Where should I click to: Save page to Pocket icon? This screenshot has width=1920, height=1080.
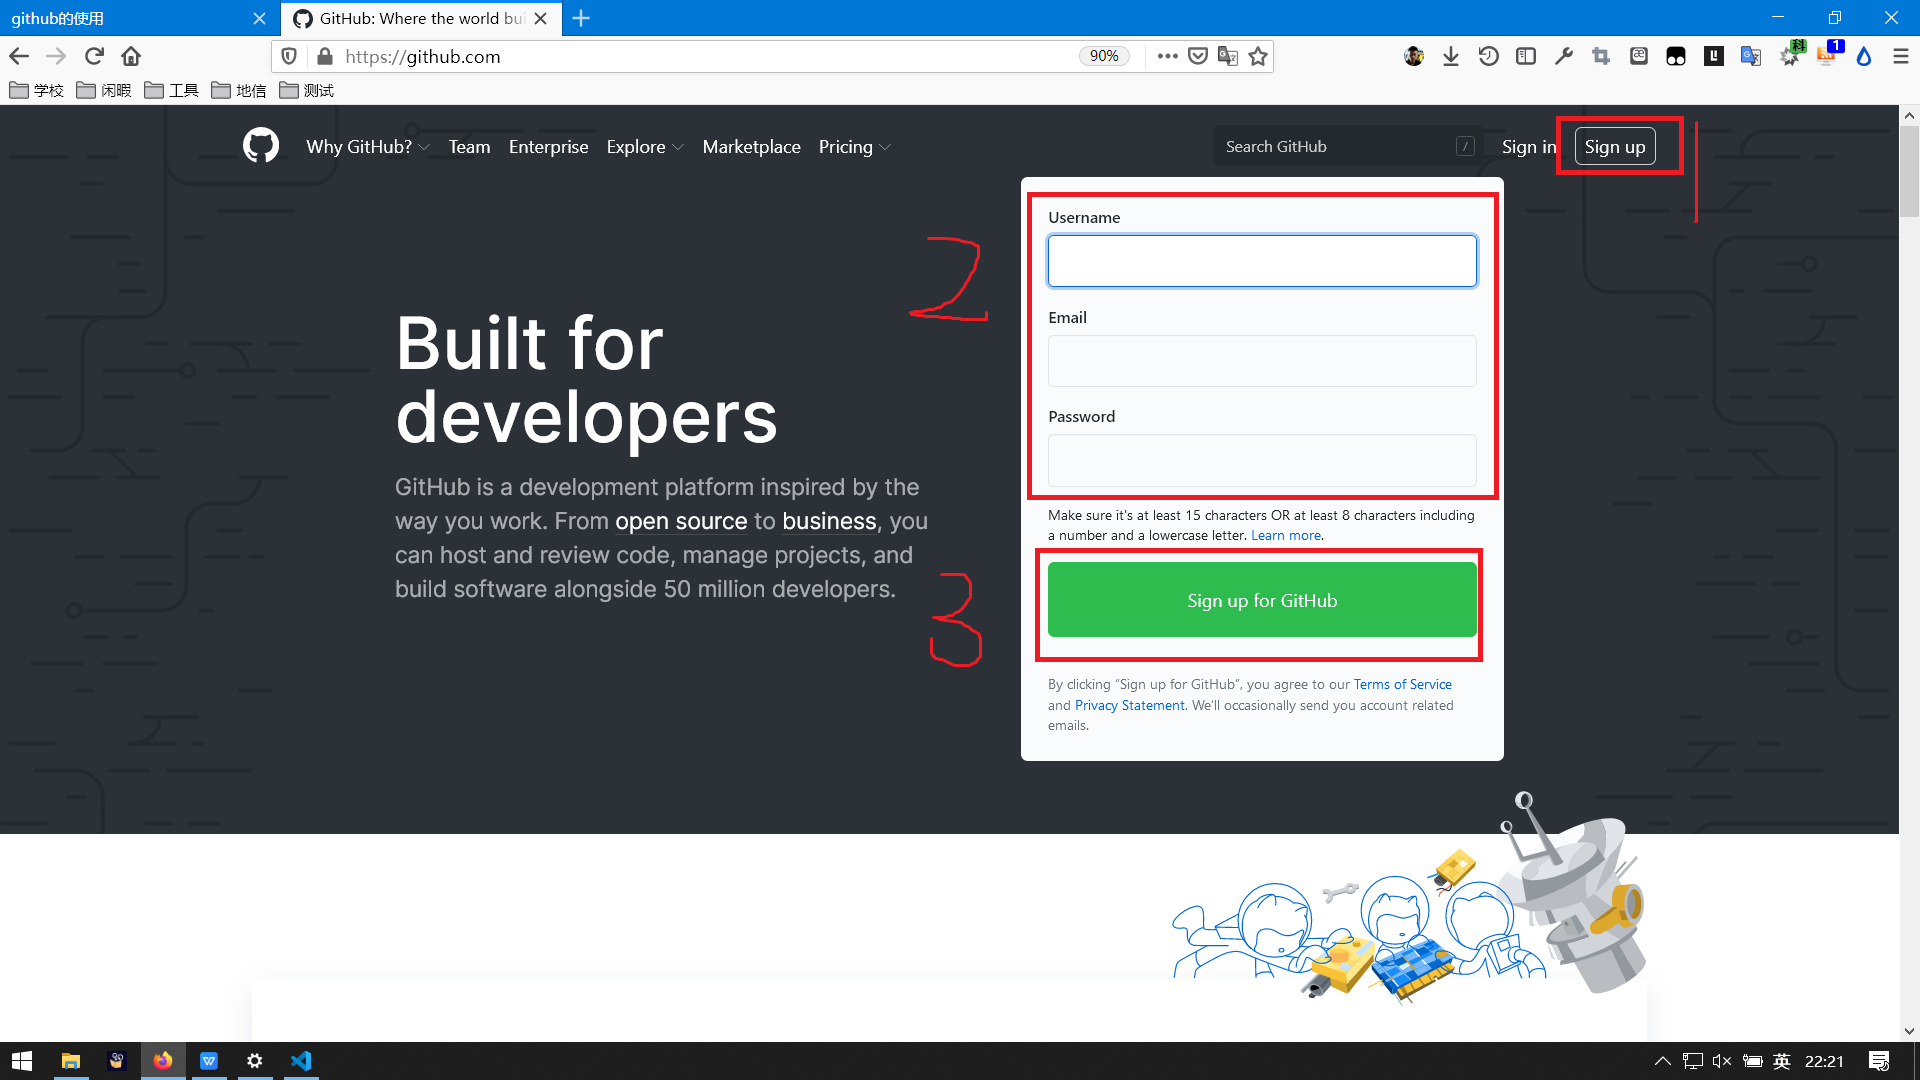[1198, 56]
